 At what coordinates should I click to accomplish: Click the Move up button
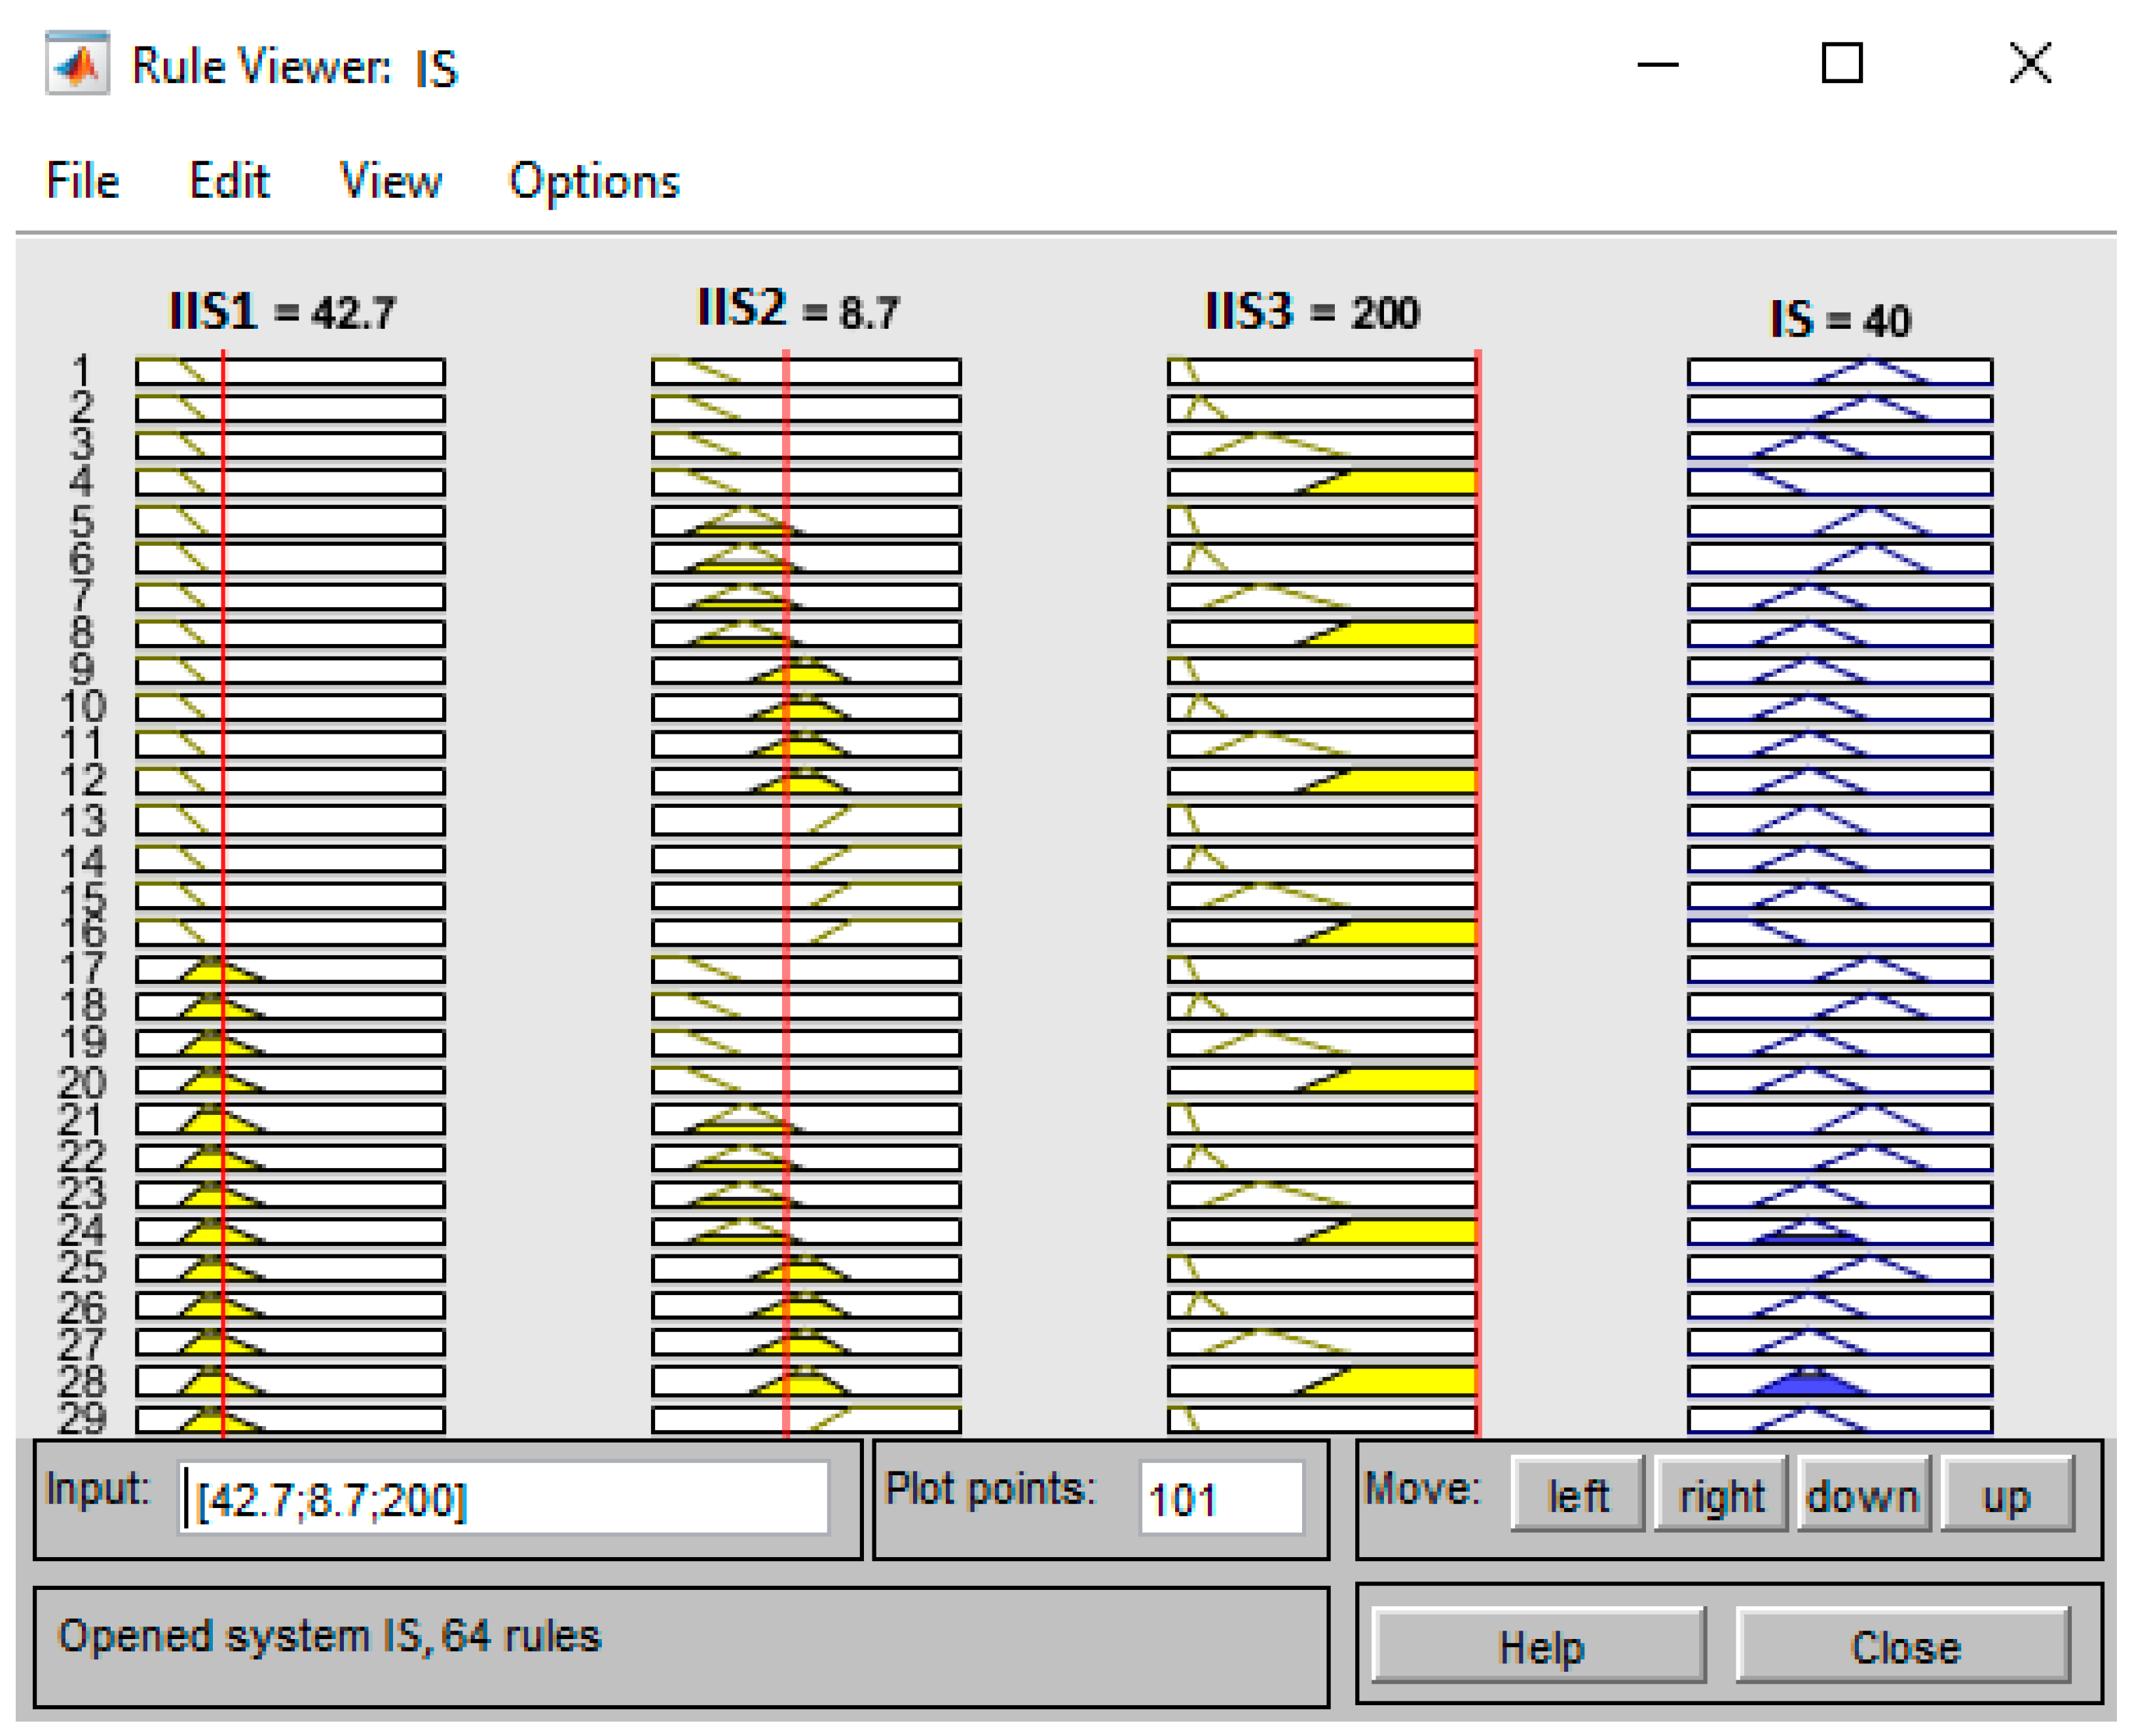[2006, 1496]
